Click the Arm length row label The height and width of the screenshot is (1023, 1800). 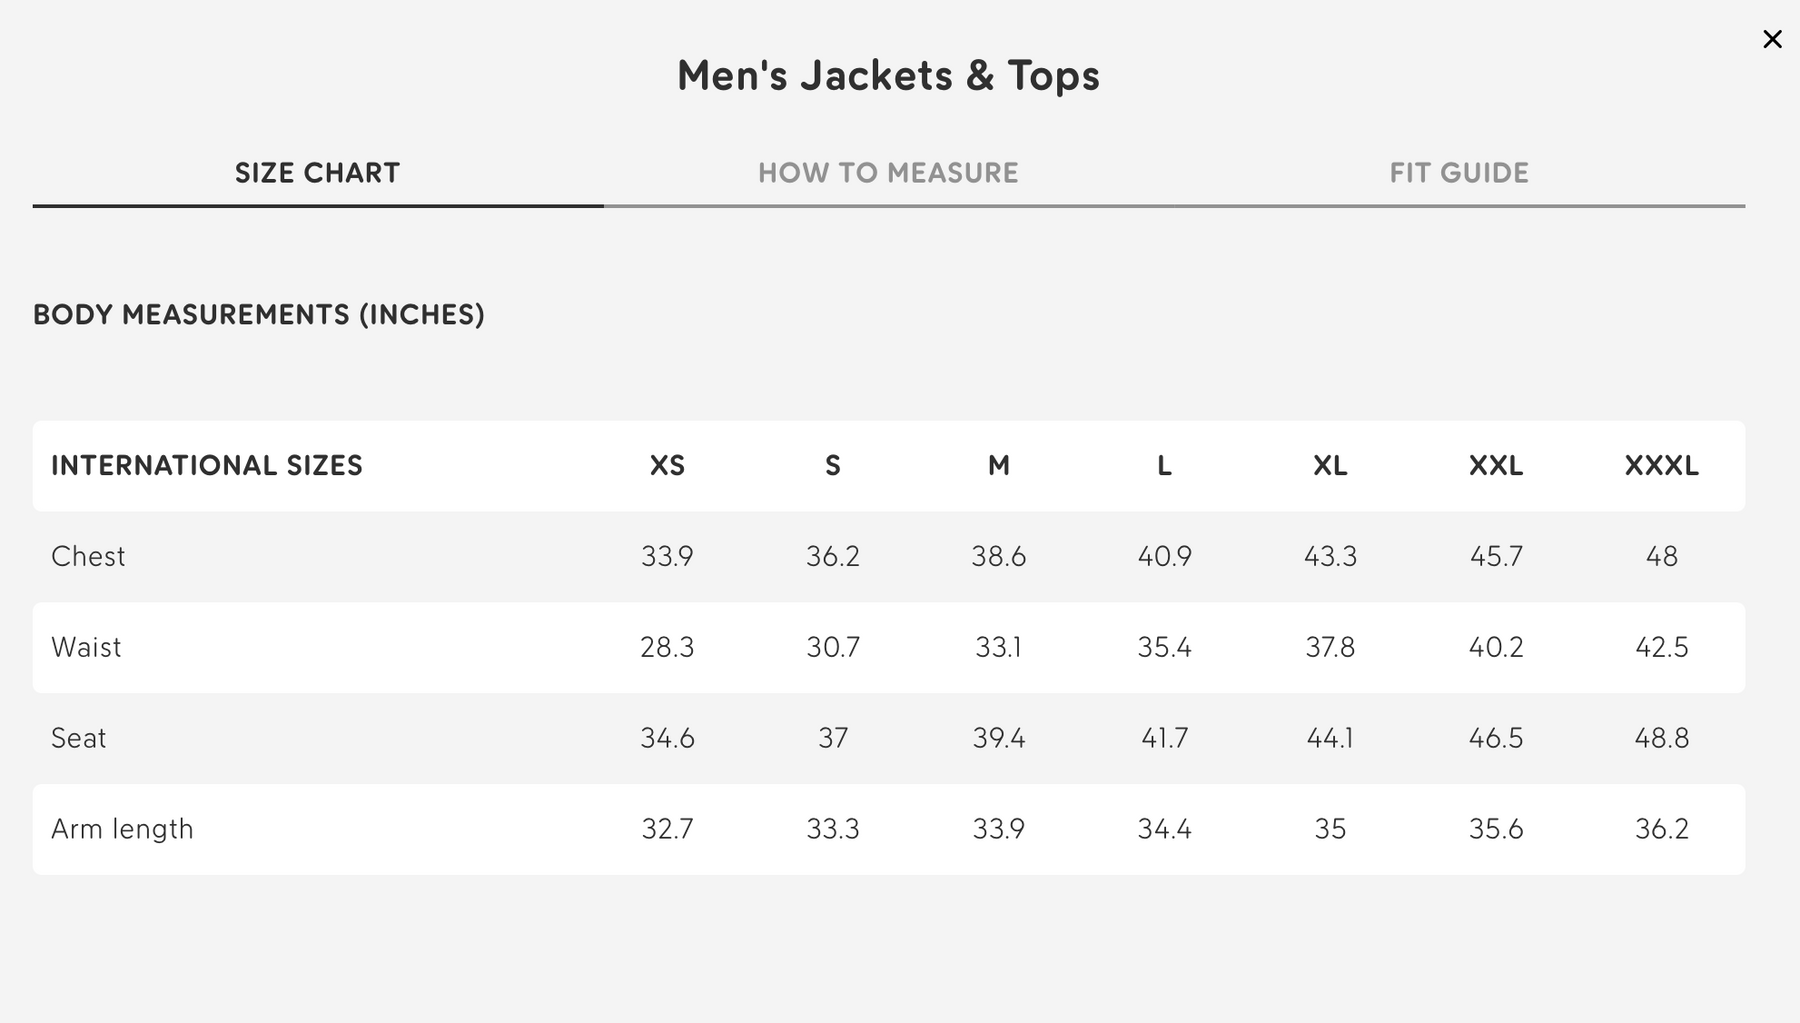(x=122, y=829)
